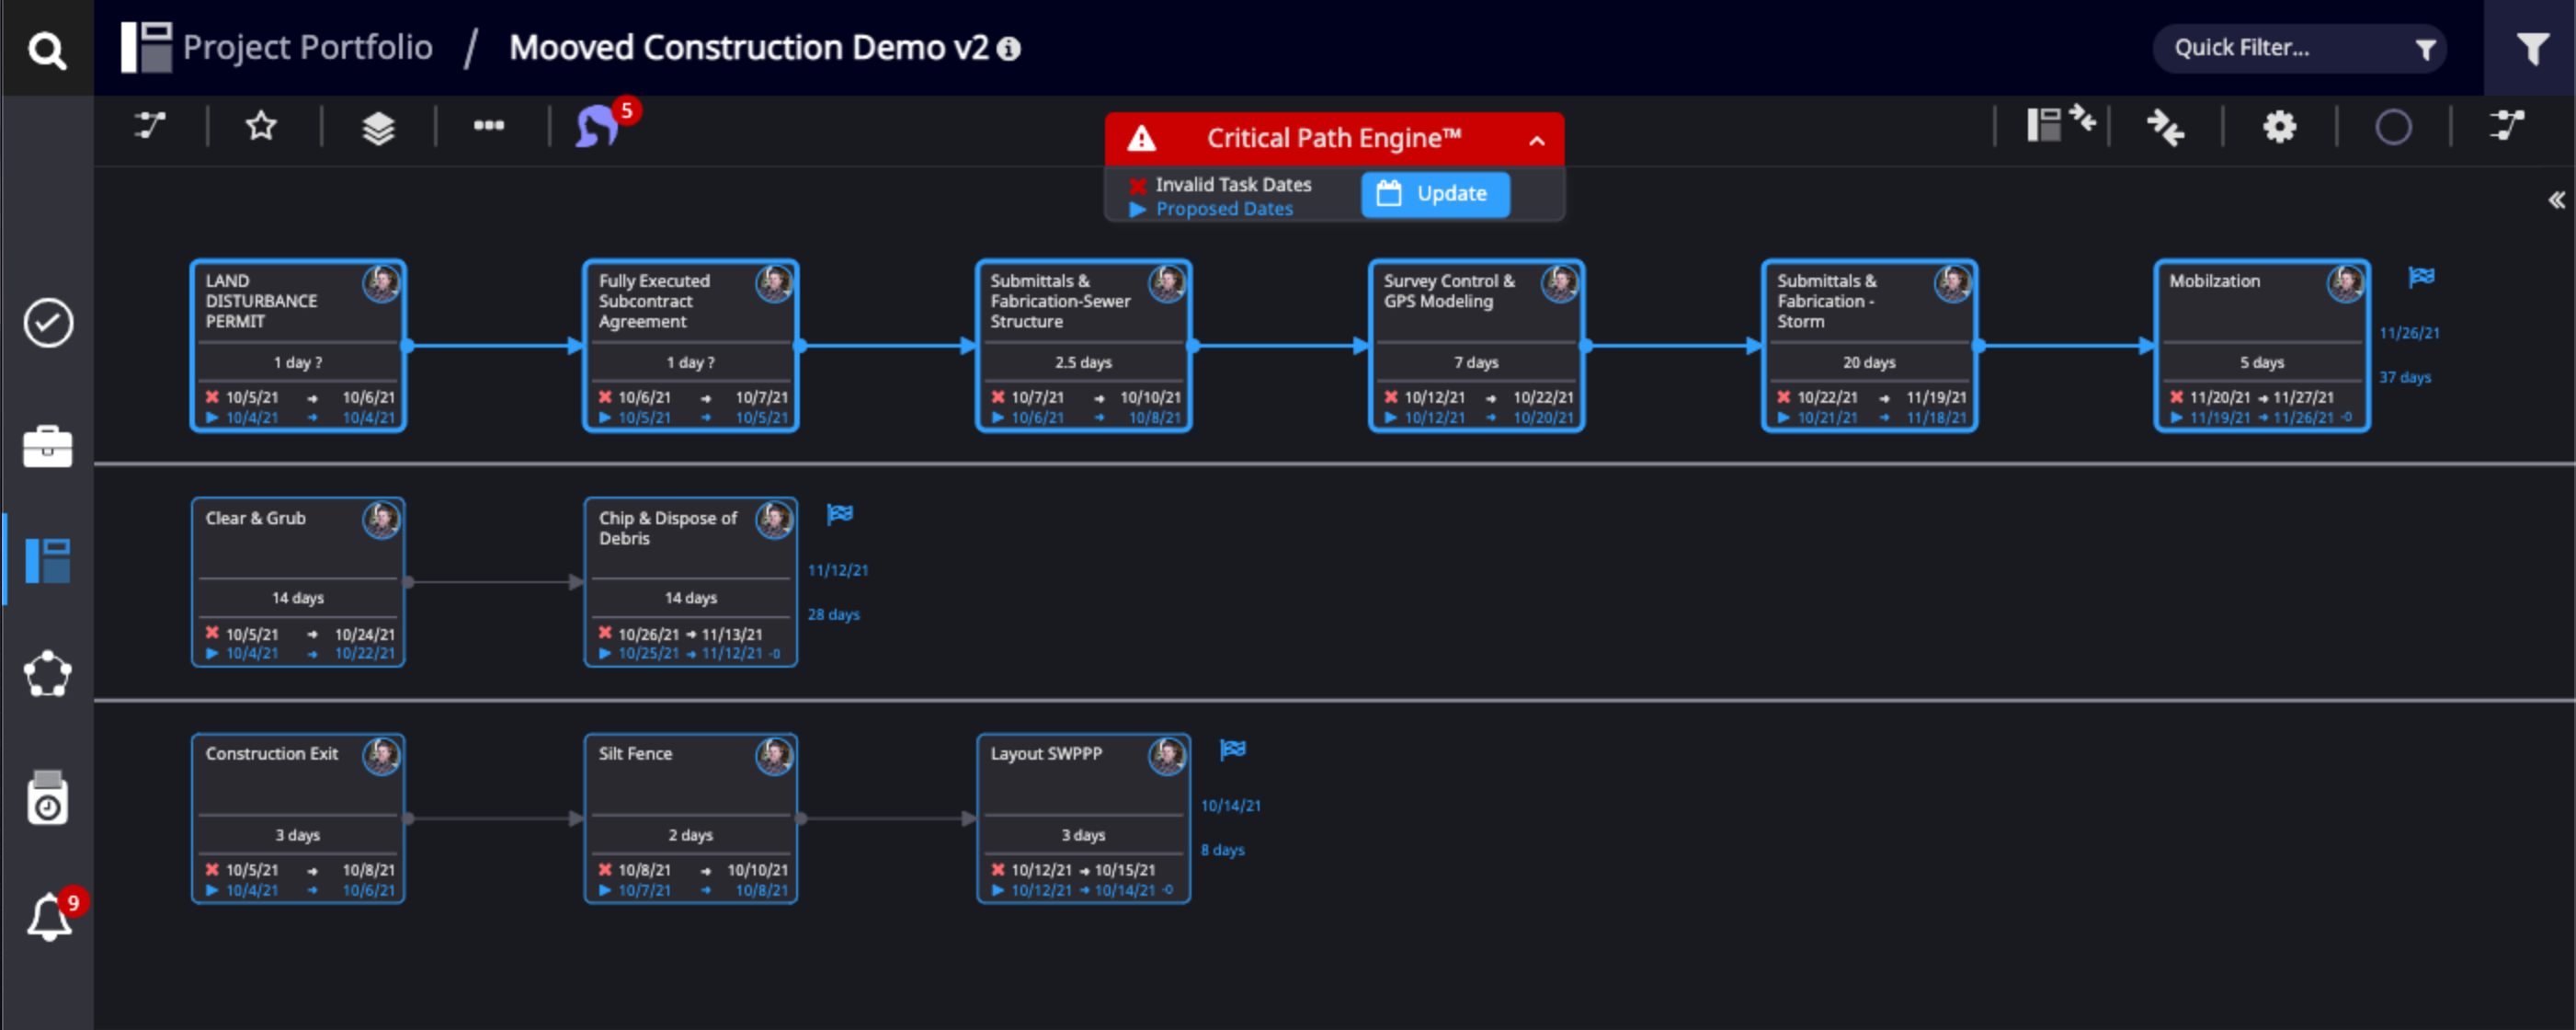
Task: Click the Project Portfolio logo icon
Action: pos(146,47)
